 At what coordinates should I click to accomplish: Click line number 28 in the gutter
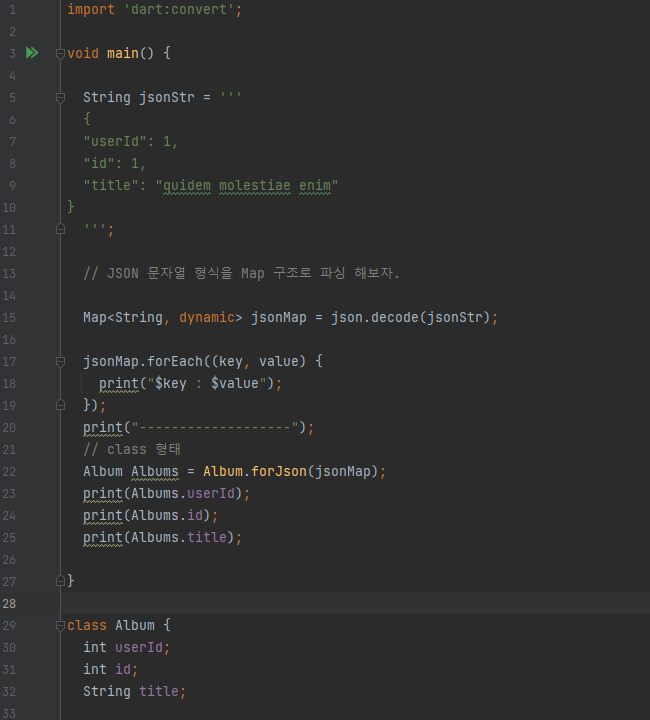(x=9, y=603)
